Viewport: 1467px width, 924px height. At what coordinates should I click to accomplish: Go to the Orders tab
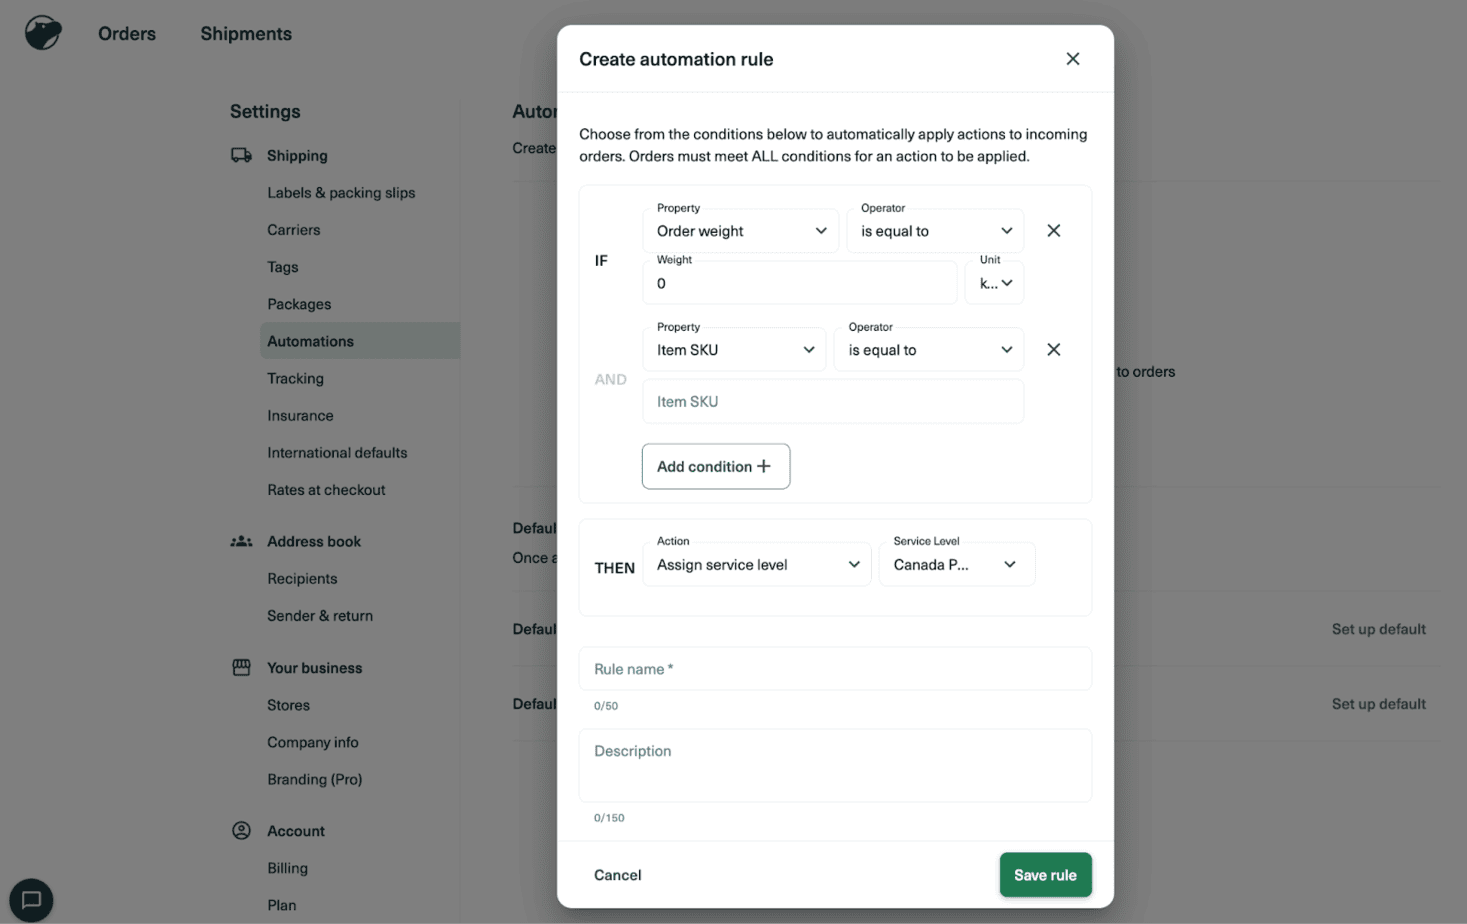point(127,34)
